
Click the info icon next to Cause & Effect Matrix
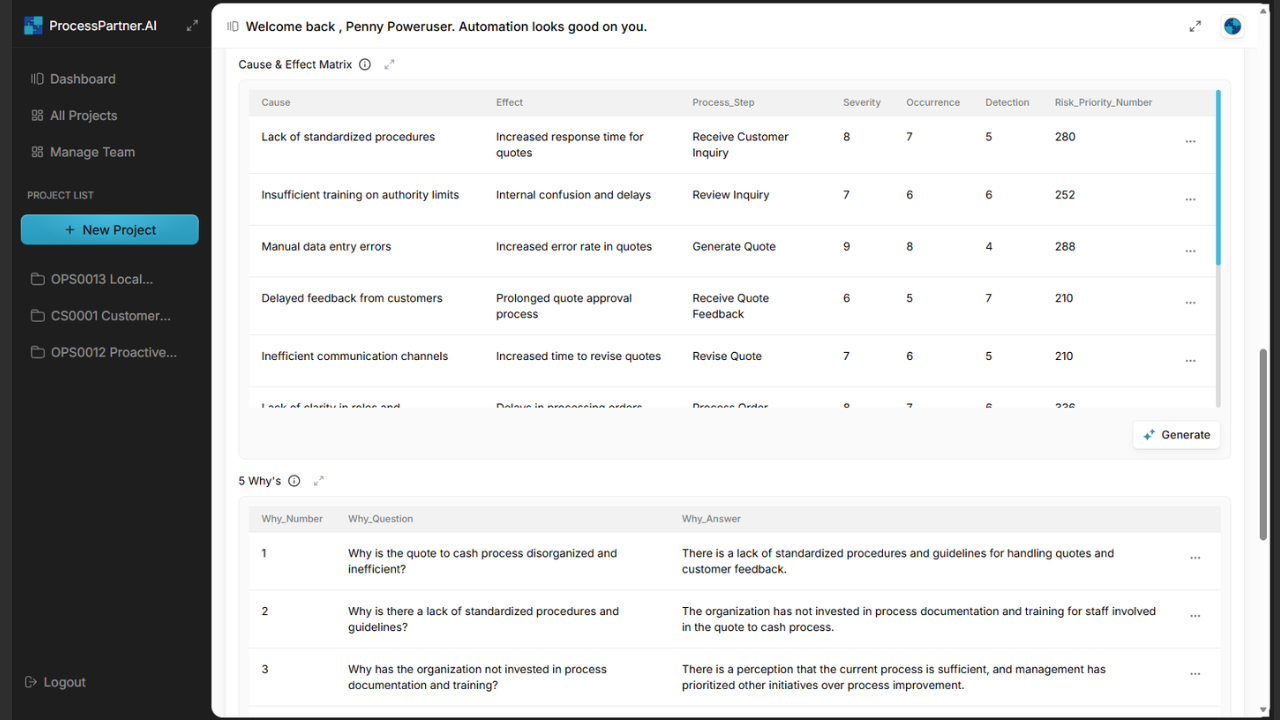point(365,65)
